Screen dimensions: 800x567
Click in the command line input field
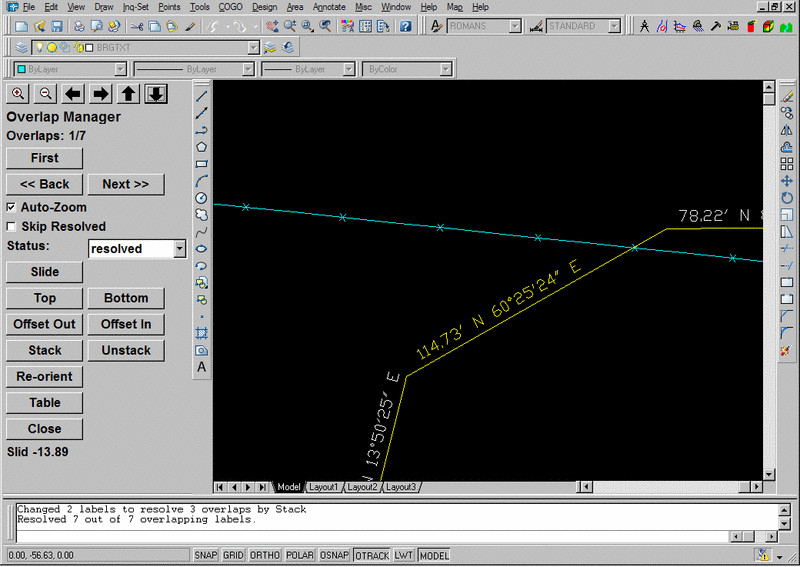372,536
